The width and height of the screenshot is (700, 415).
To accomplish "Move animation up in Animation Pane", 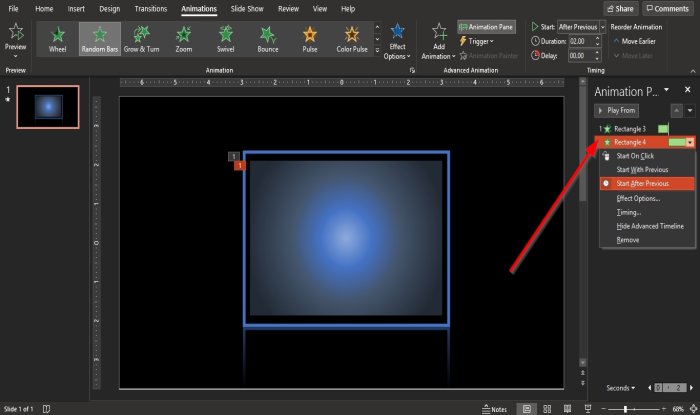I will tap(677, 111).
